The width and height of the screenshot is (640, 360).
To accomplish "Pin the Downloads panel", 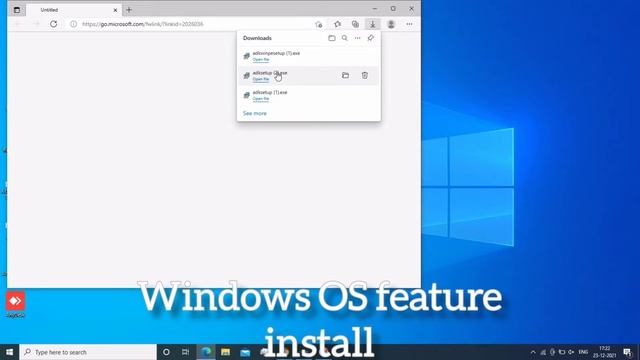I will [x=371, y=38].
